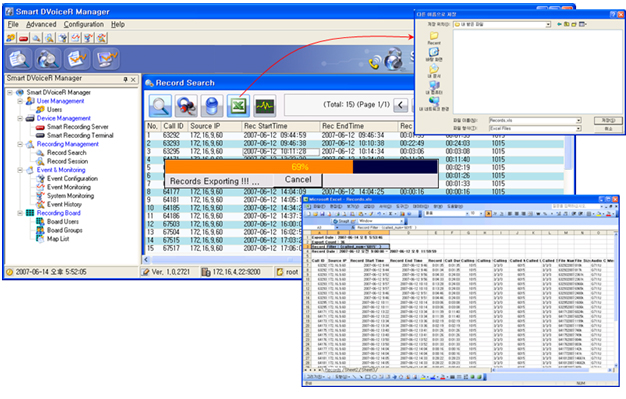Image resolution: width=626 pixels, height=399 pixels.
Task: Select Smart Recording Server in the tree
Action: point(78,127)
